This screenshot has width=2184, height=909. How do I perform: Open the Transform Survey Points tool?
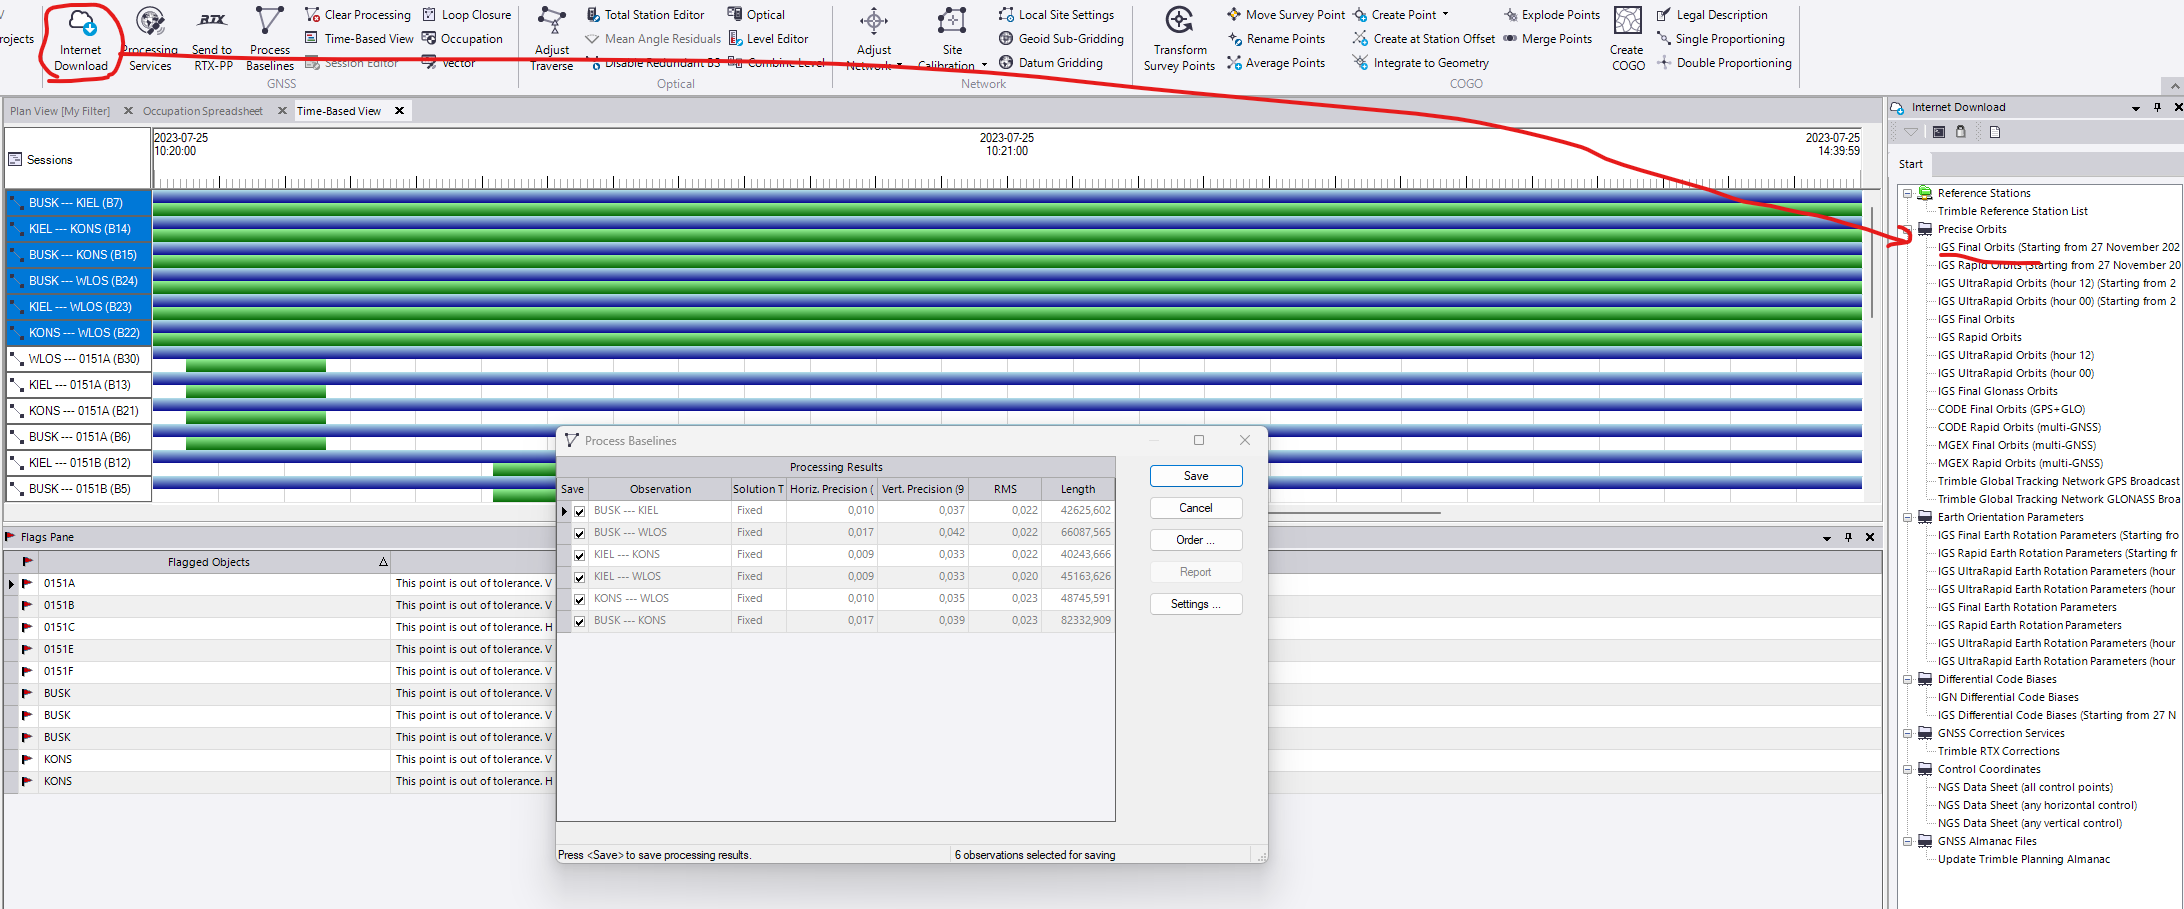[x=1180, y=40]
